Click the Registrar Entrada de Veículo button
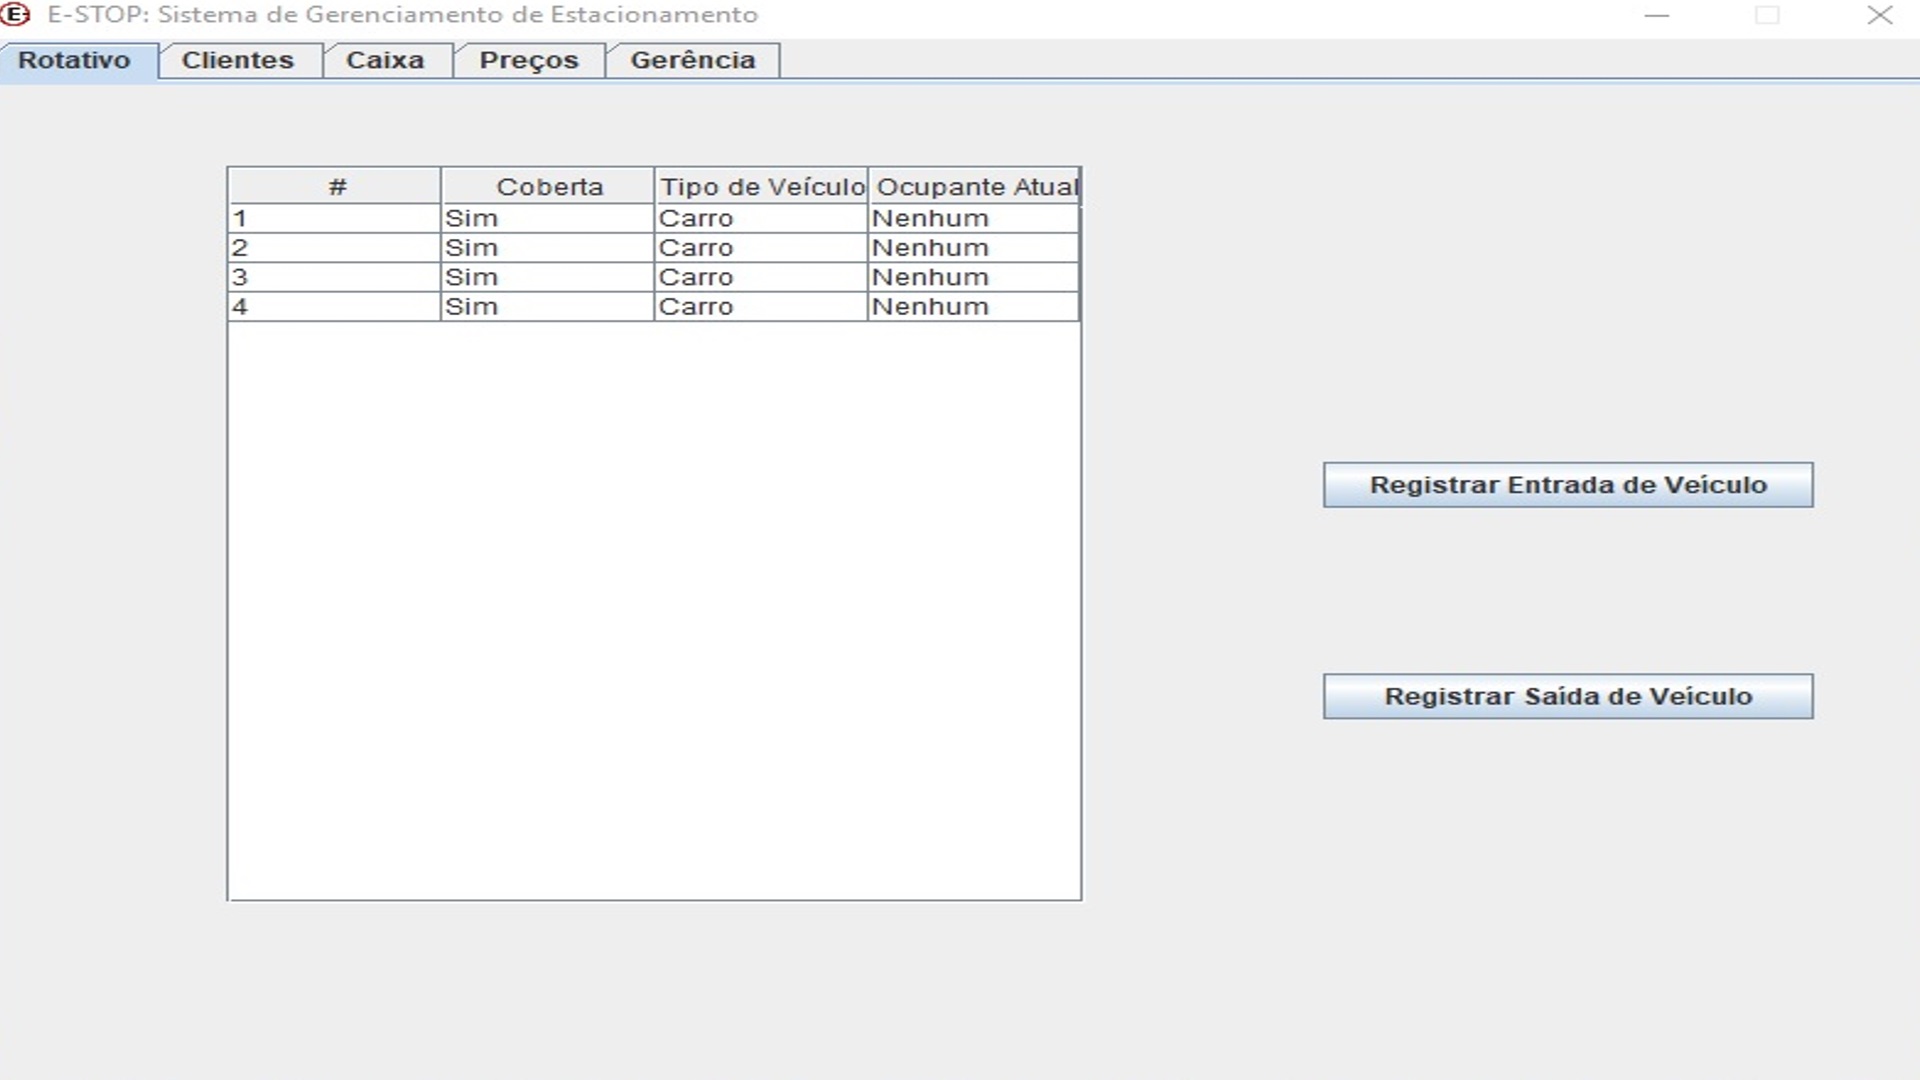1920x1080 pixels. click(x=1566, y=484)
